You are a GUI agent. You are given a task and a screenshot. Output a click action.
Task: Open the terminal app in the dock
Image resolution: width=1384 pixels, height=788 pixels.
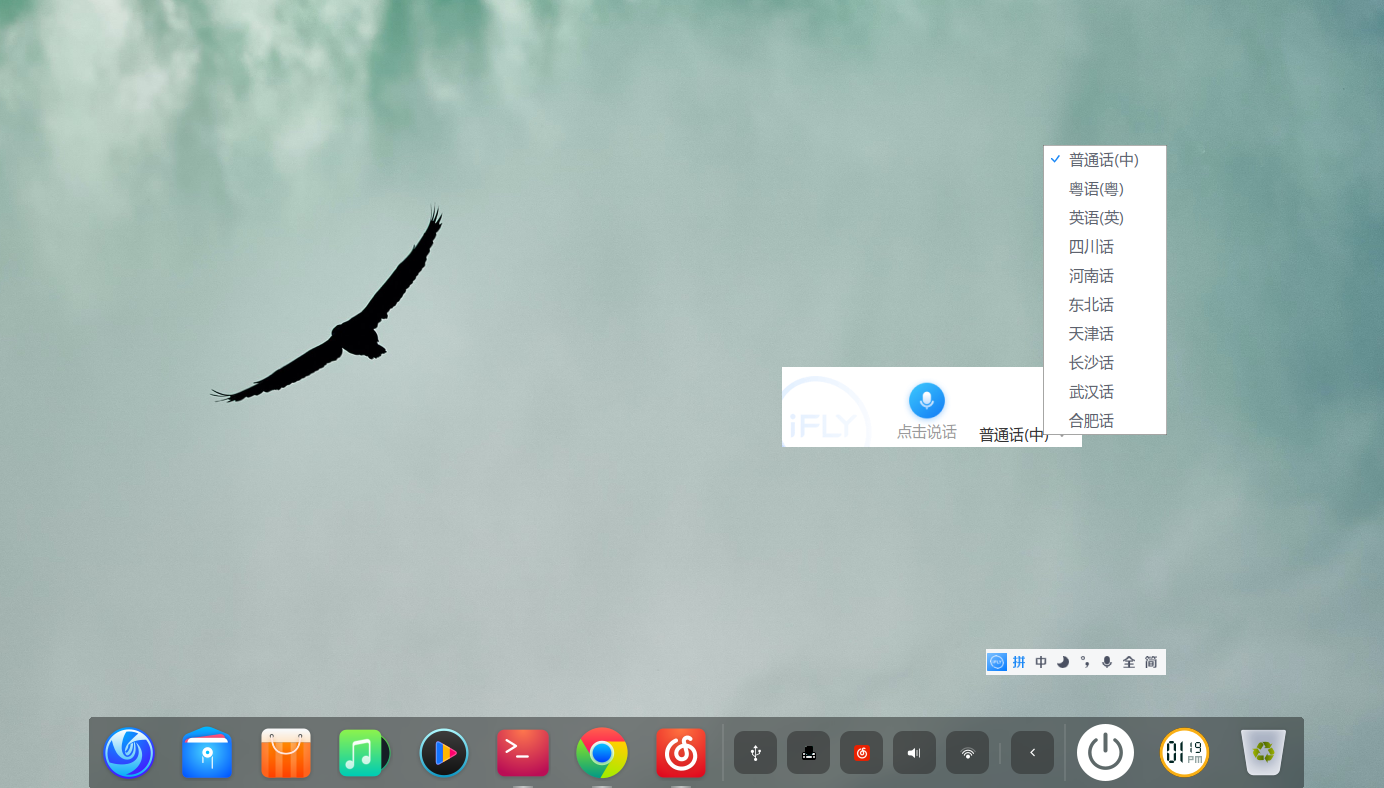coord(523,753)
